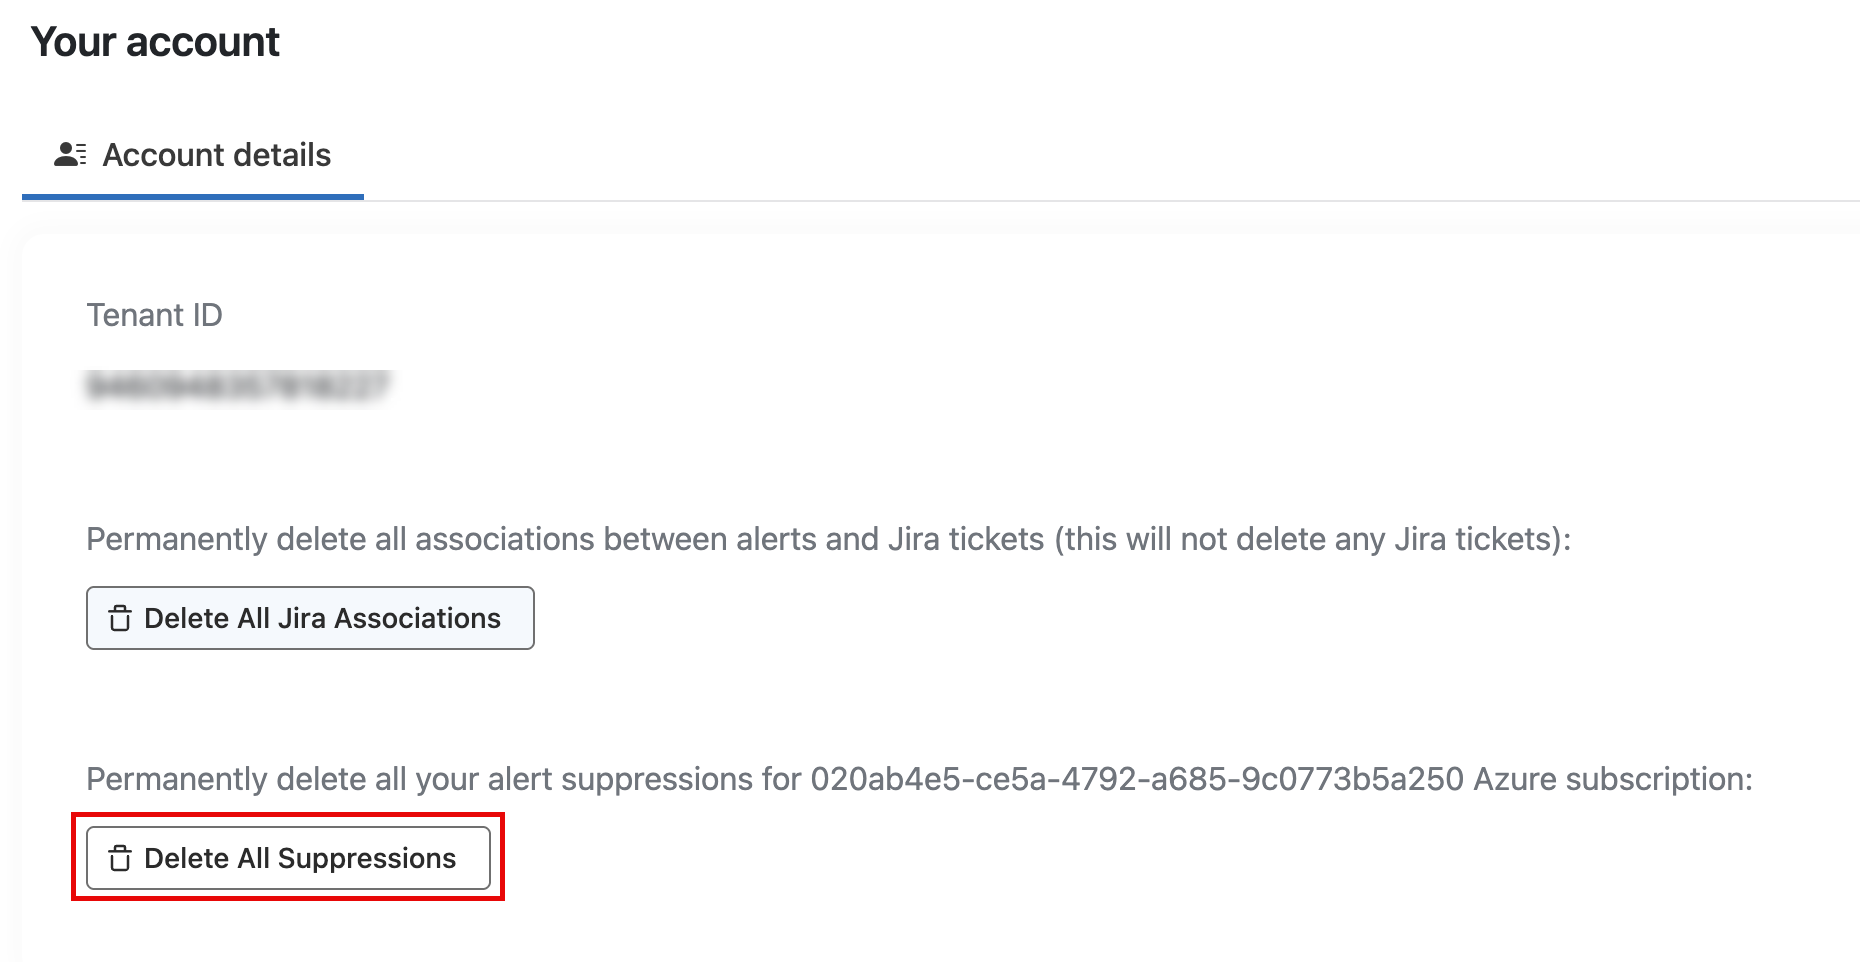Click the word "Associations" on Jira button

pyautogui.click(x=417, y=619)
